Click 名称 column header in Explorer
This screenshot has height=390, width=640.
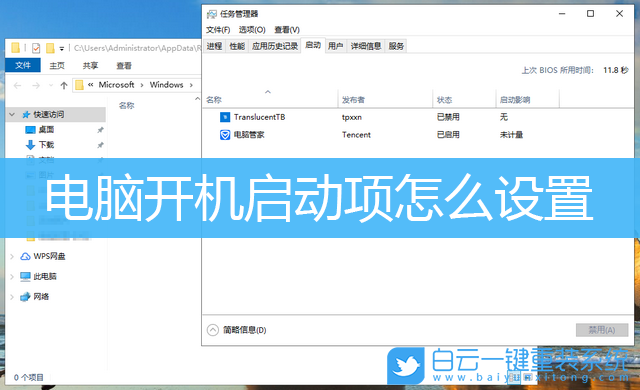click(x=127, y=106)
